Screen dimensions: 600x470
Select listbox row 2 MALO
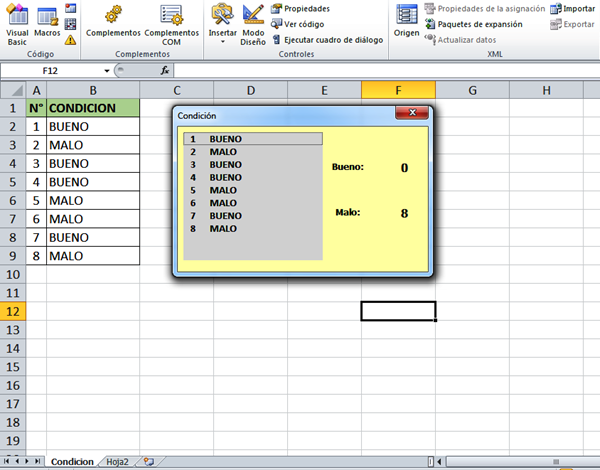253,152
